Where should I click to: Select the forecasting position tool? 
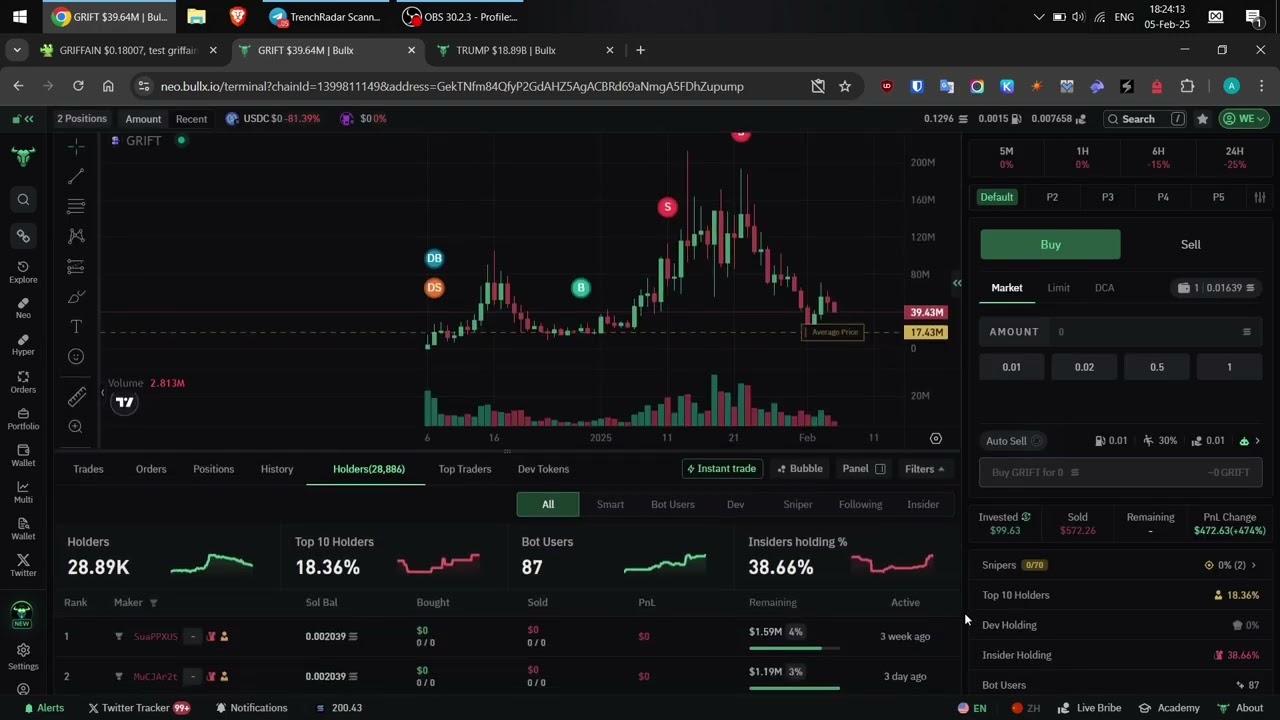76,267
